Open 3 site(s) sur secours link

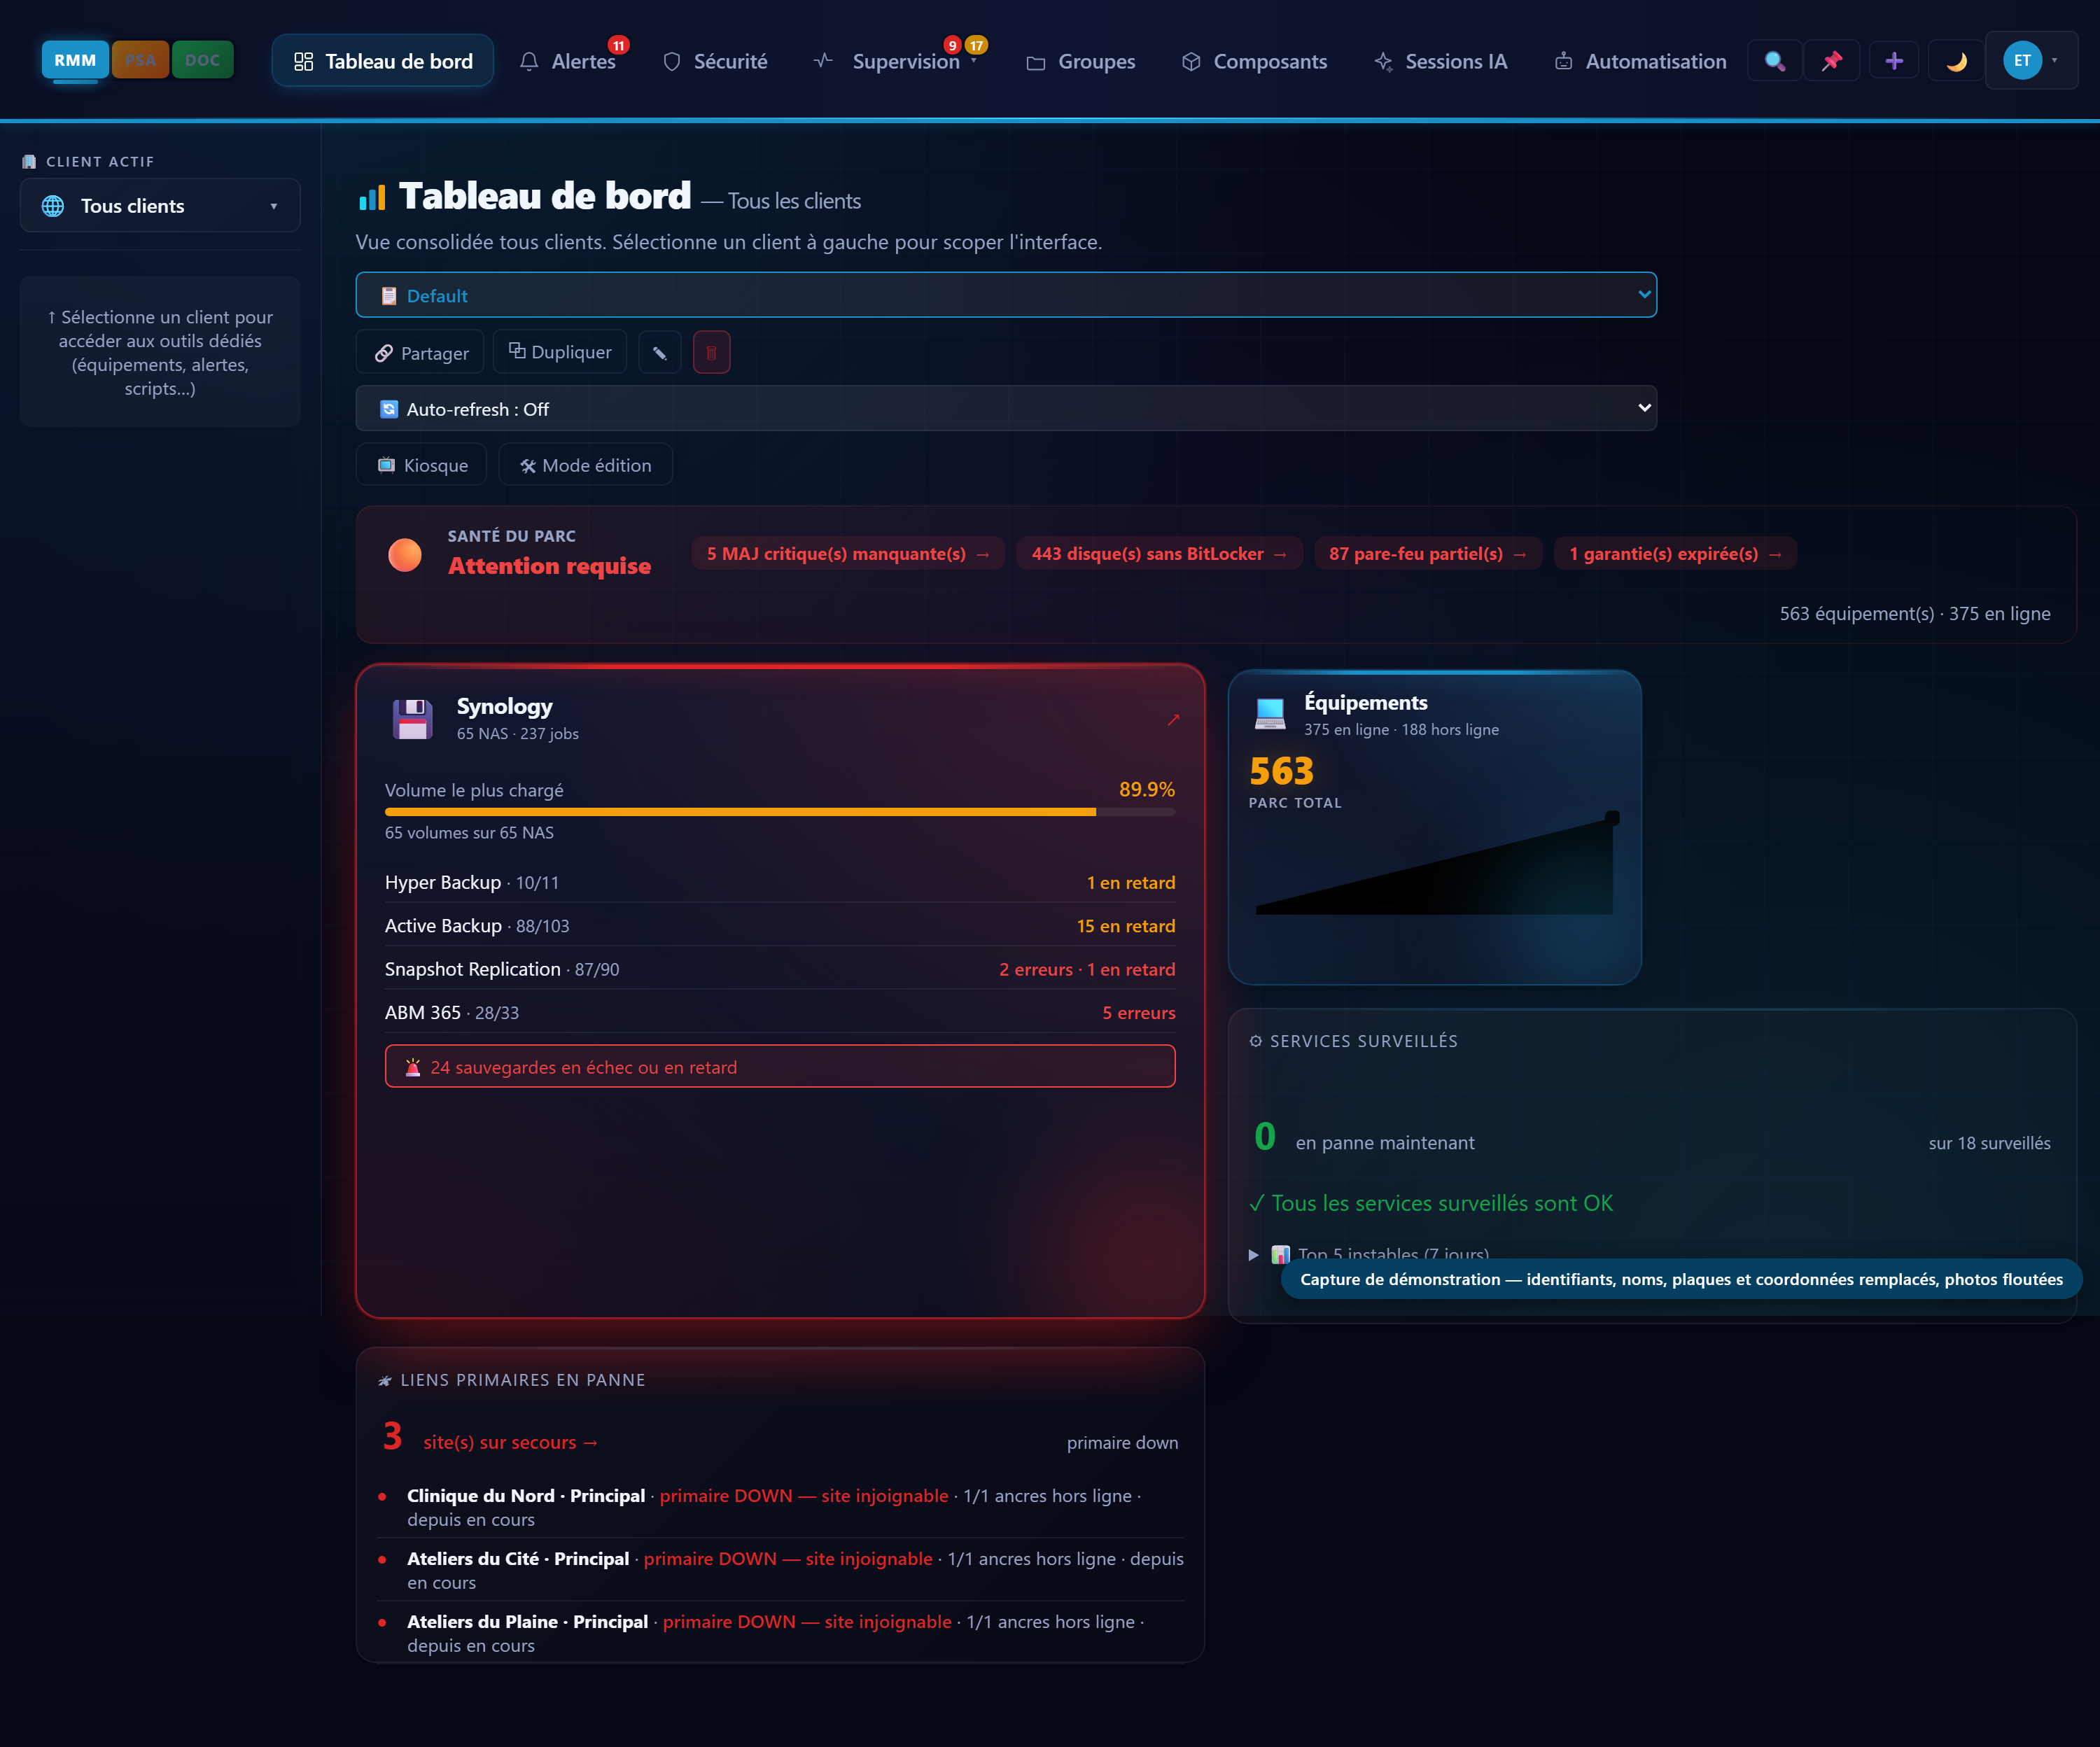tap(510, 1441)
